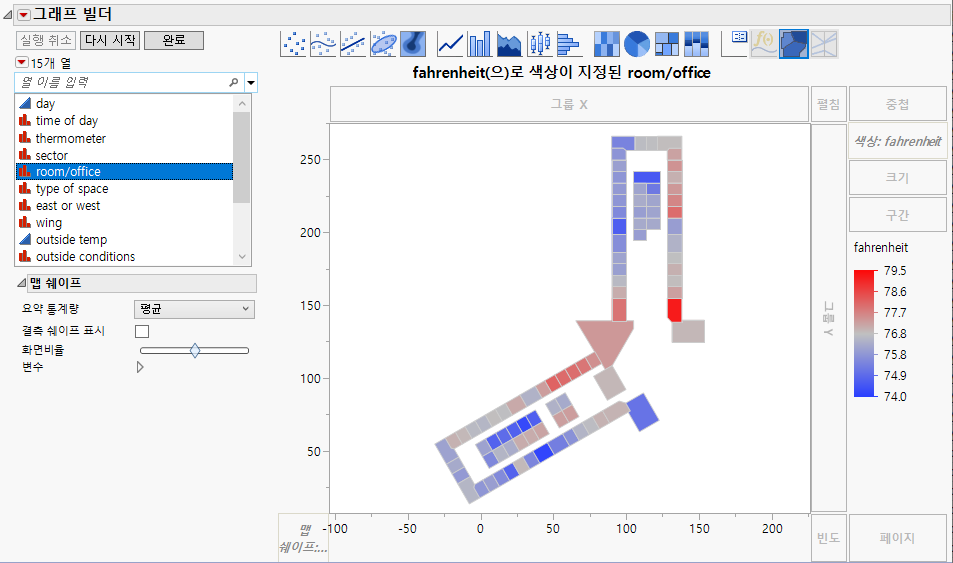
Task: Open the 요약 통계량 dropdown showing 평균
Action: pos(194,310)
